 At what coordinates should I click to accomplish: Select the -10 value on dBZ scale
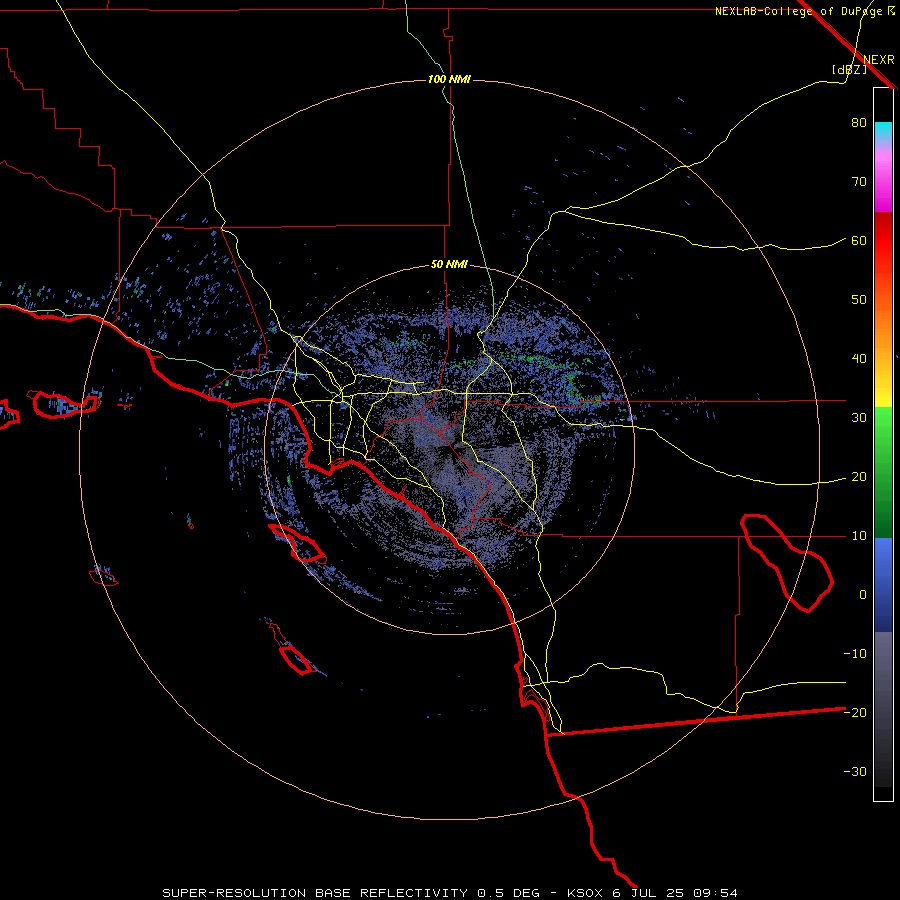[x=855, y=654]
